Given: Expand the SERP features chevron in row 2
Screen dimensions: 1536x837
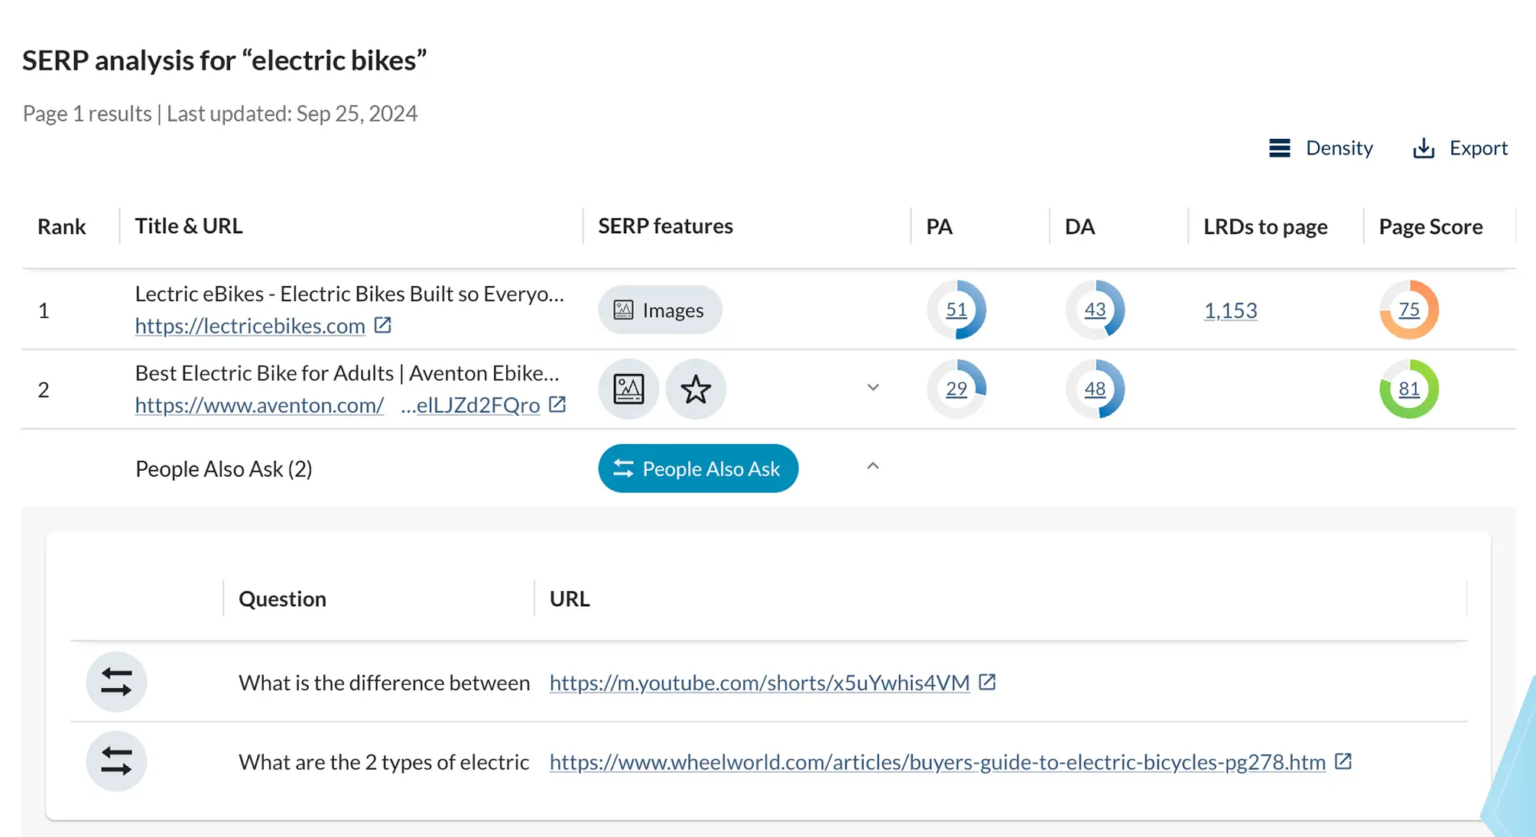Looking at the screenshot, I should point(873,388).
